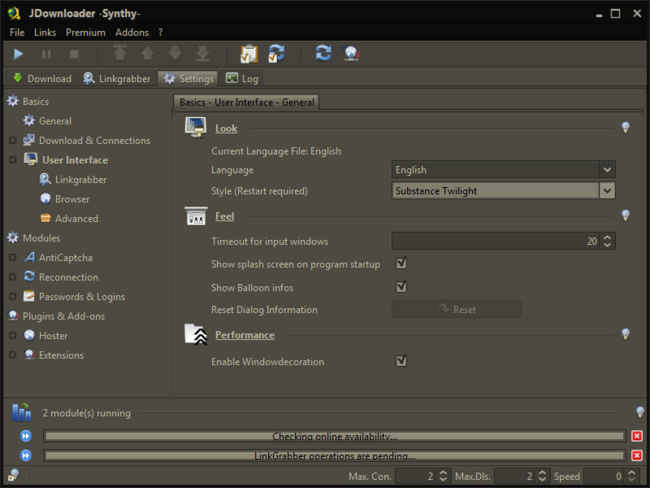This screenshot has height=488, width=650.
Task: Expand the Passwords & Logins node
Action: coord(12,296)
